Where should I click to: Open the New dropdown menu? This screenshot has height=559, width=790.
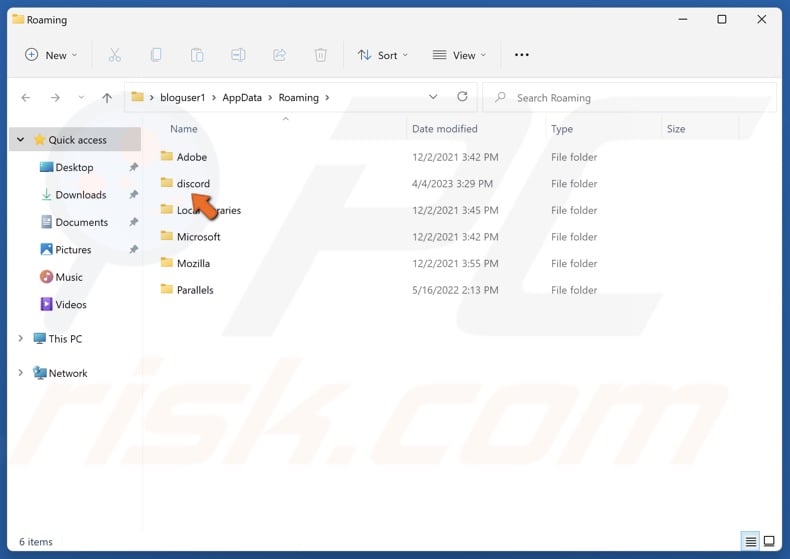point(51,55)
